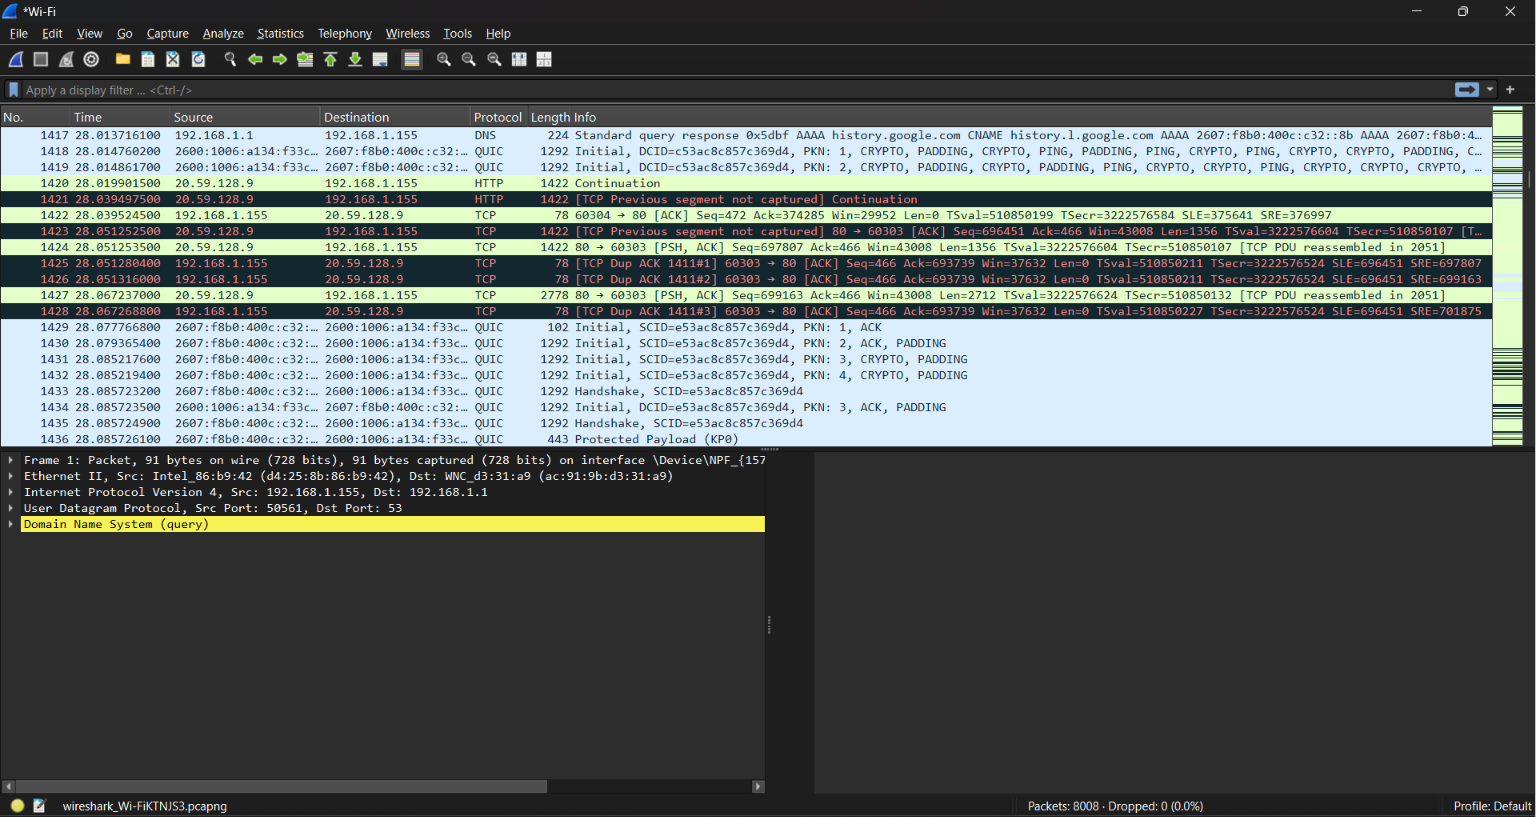Zoom in main window text

pos(444,60)
